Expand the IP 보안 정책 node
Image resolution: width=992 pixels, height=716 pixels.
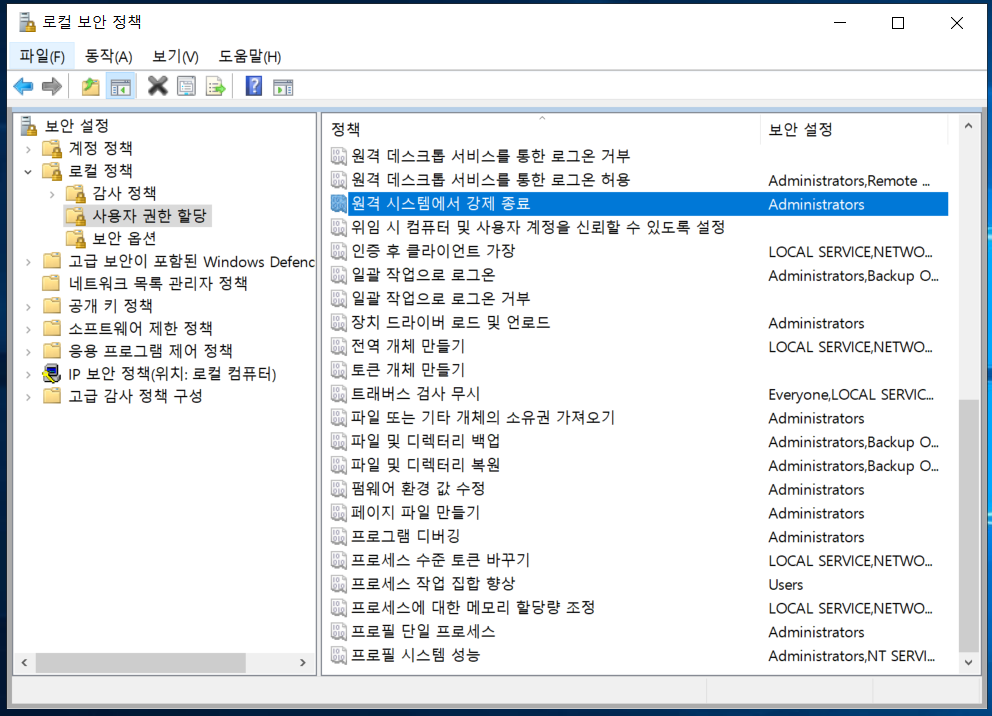pos(28,374)
